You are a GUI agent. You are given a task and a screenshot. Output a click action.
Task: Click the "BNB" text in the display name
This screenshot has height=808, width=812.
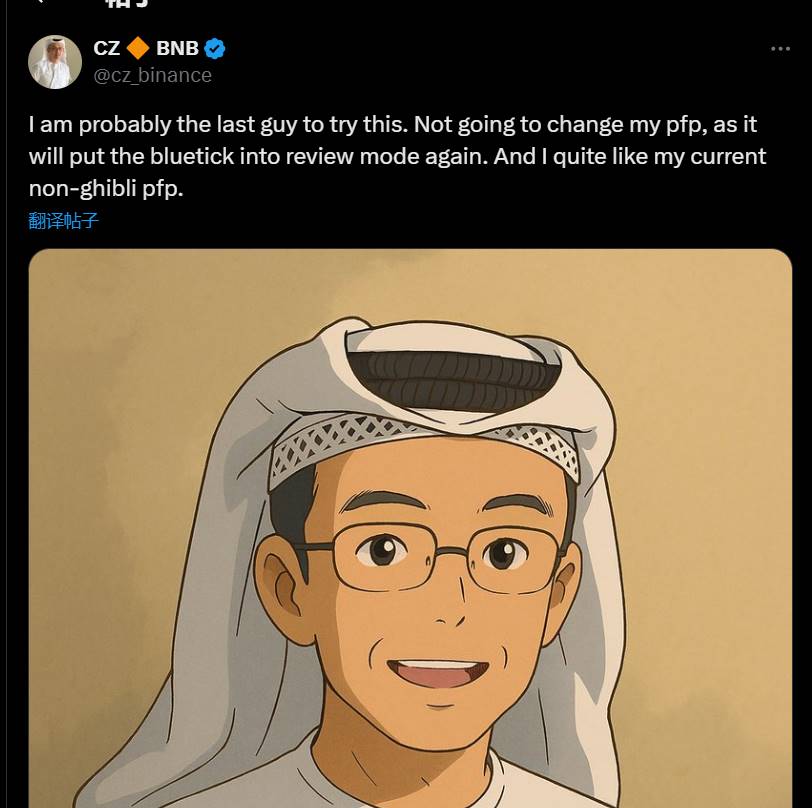point(177,49)
